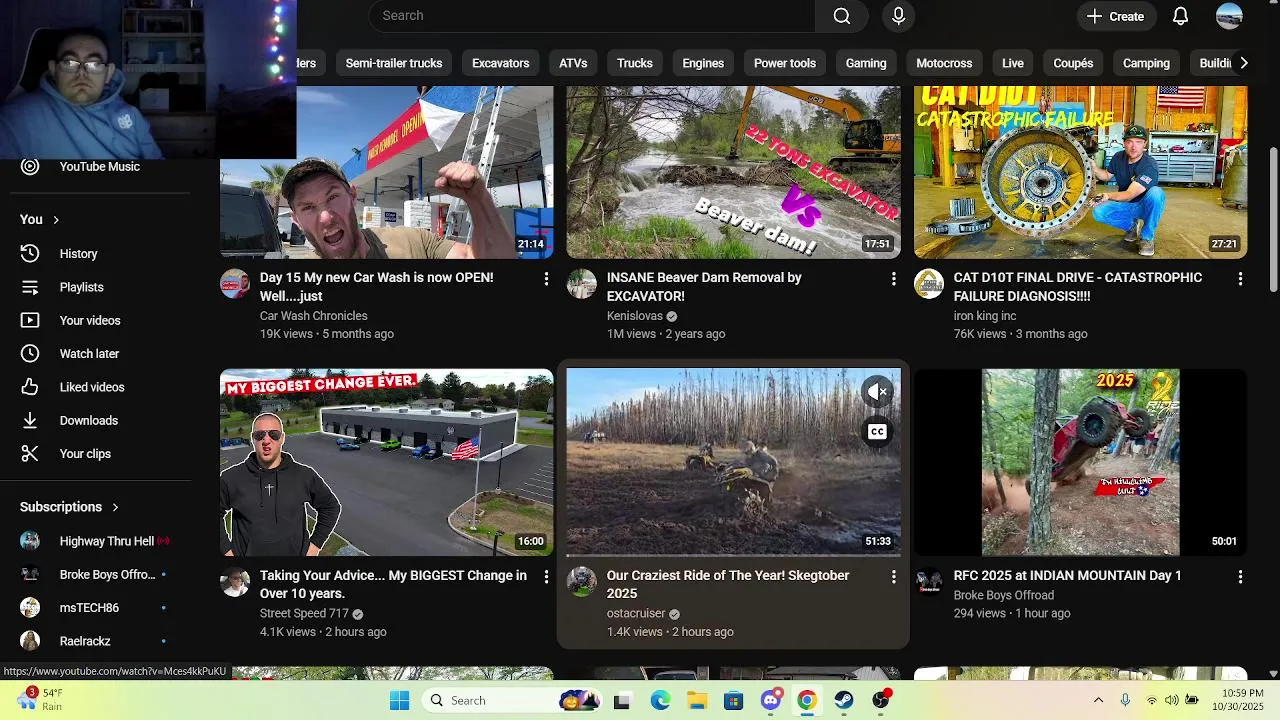1280x720 pixels.
Task: Toggle captions on Skegtober preview
Action: [877, 432]
